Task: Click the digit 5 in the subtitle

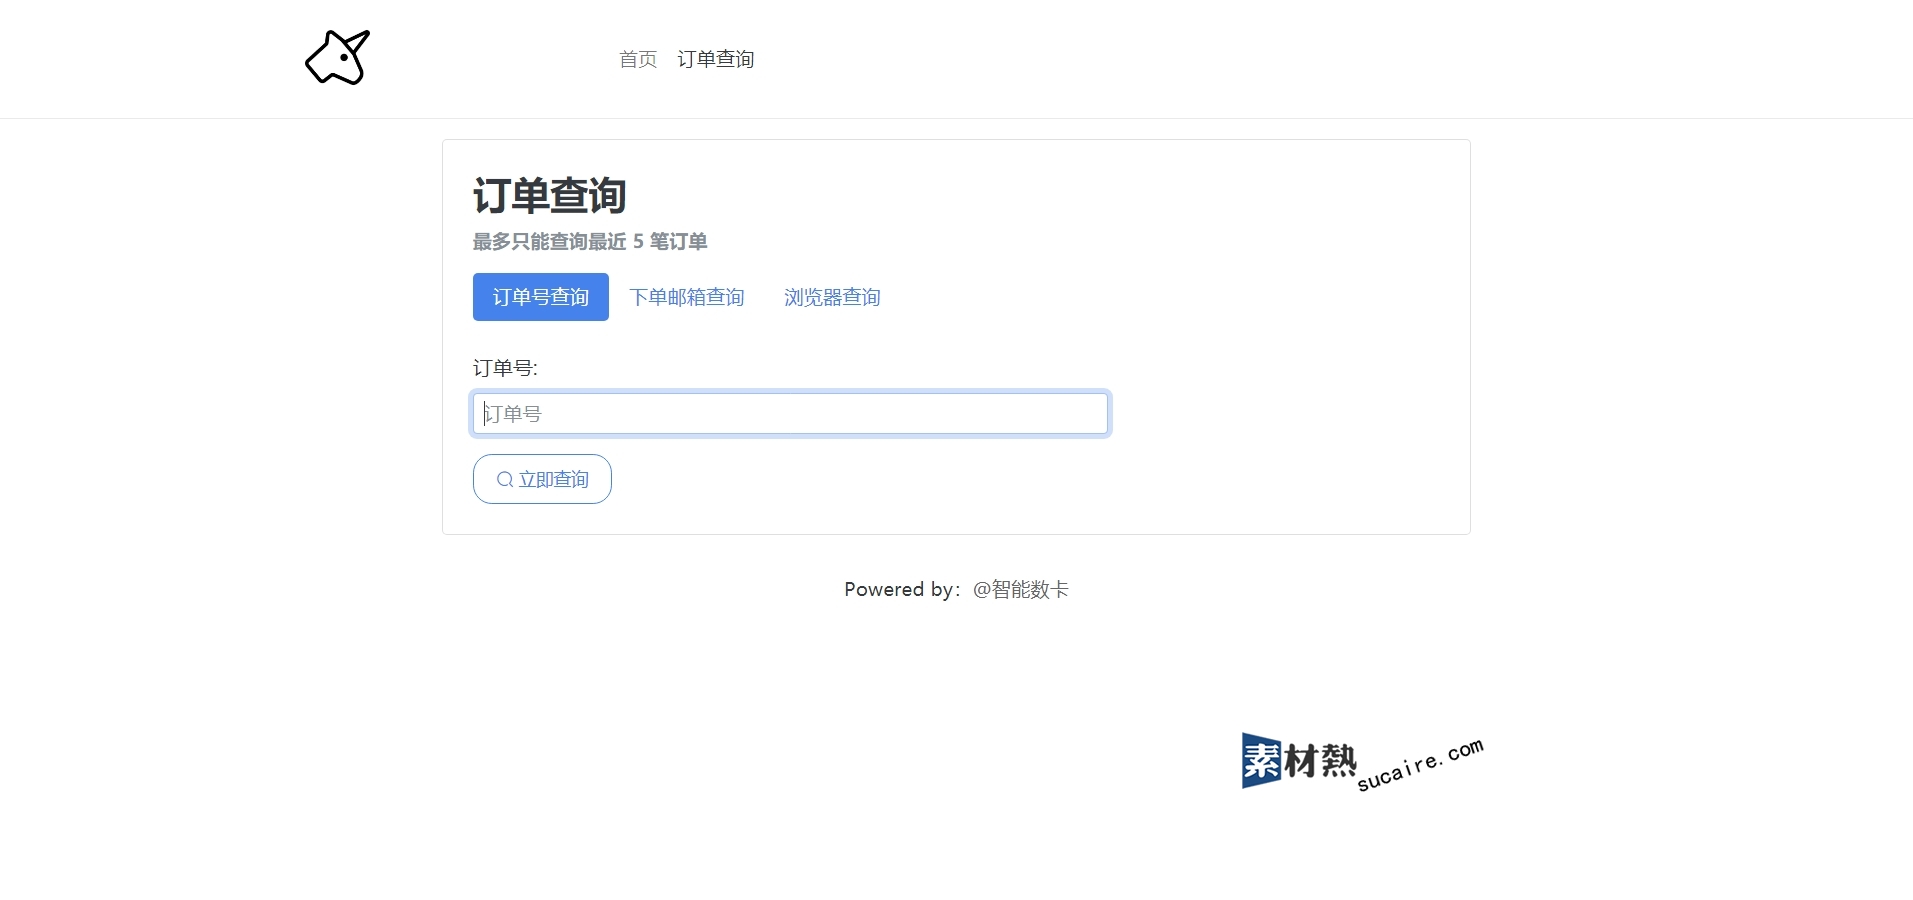Action: point(638,242)
